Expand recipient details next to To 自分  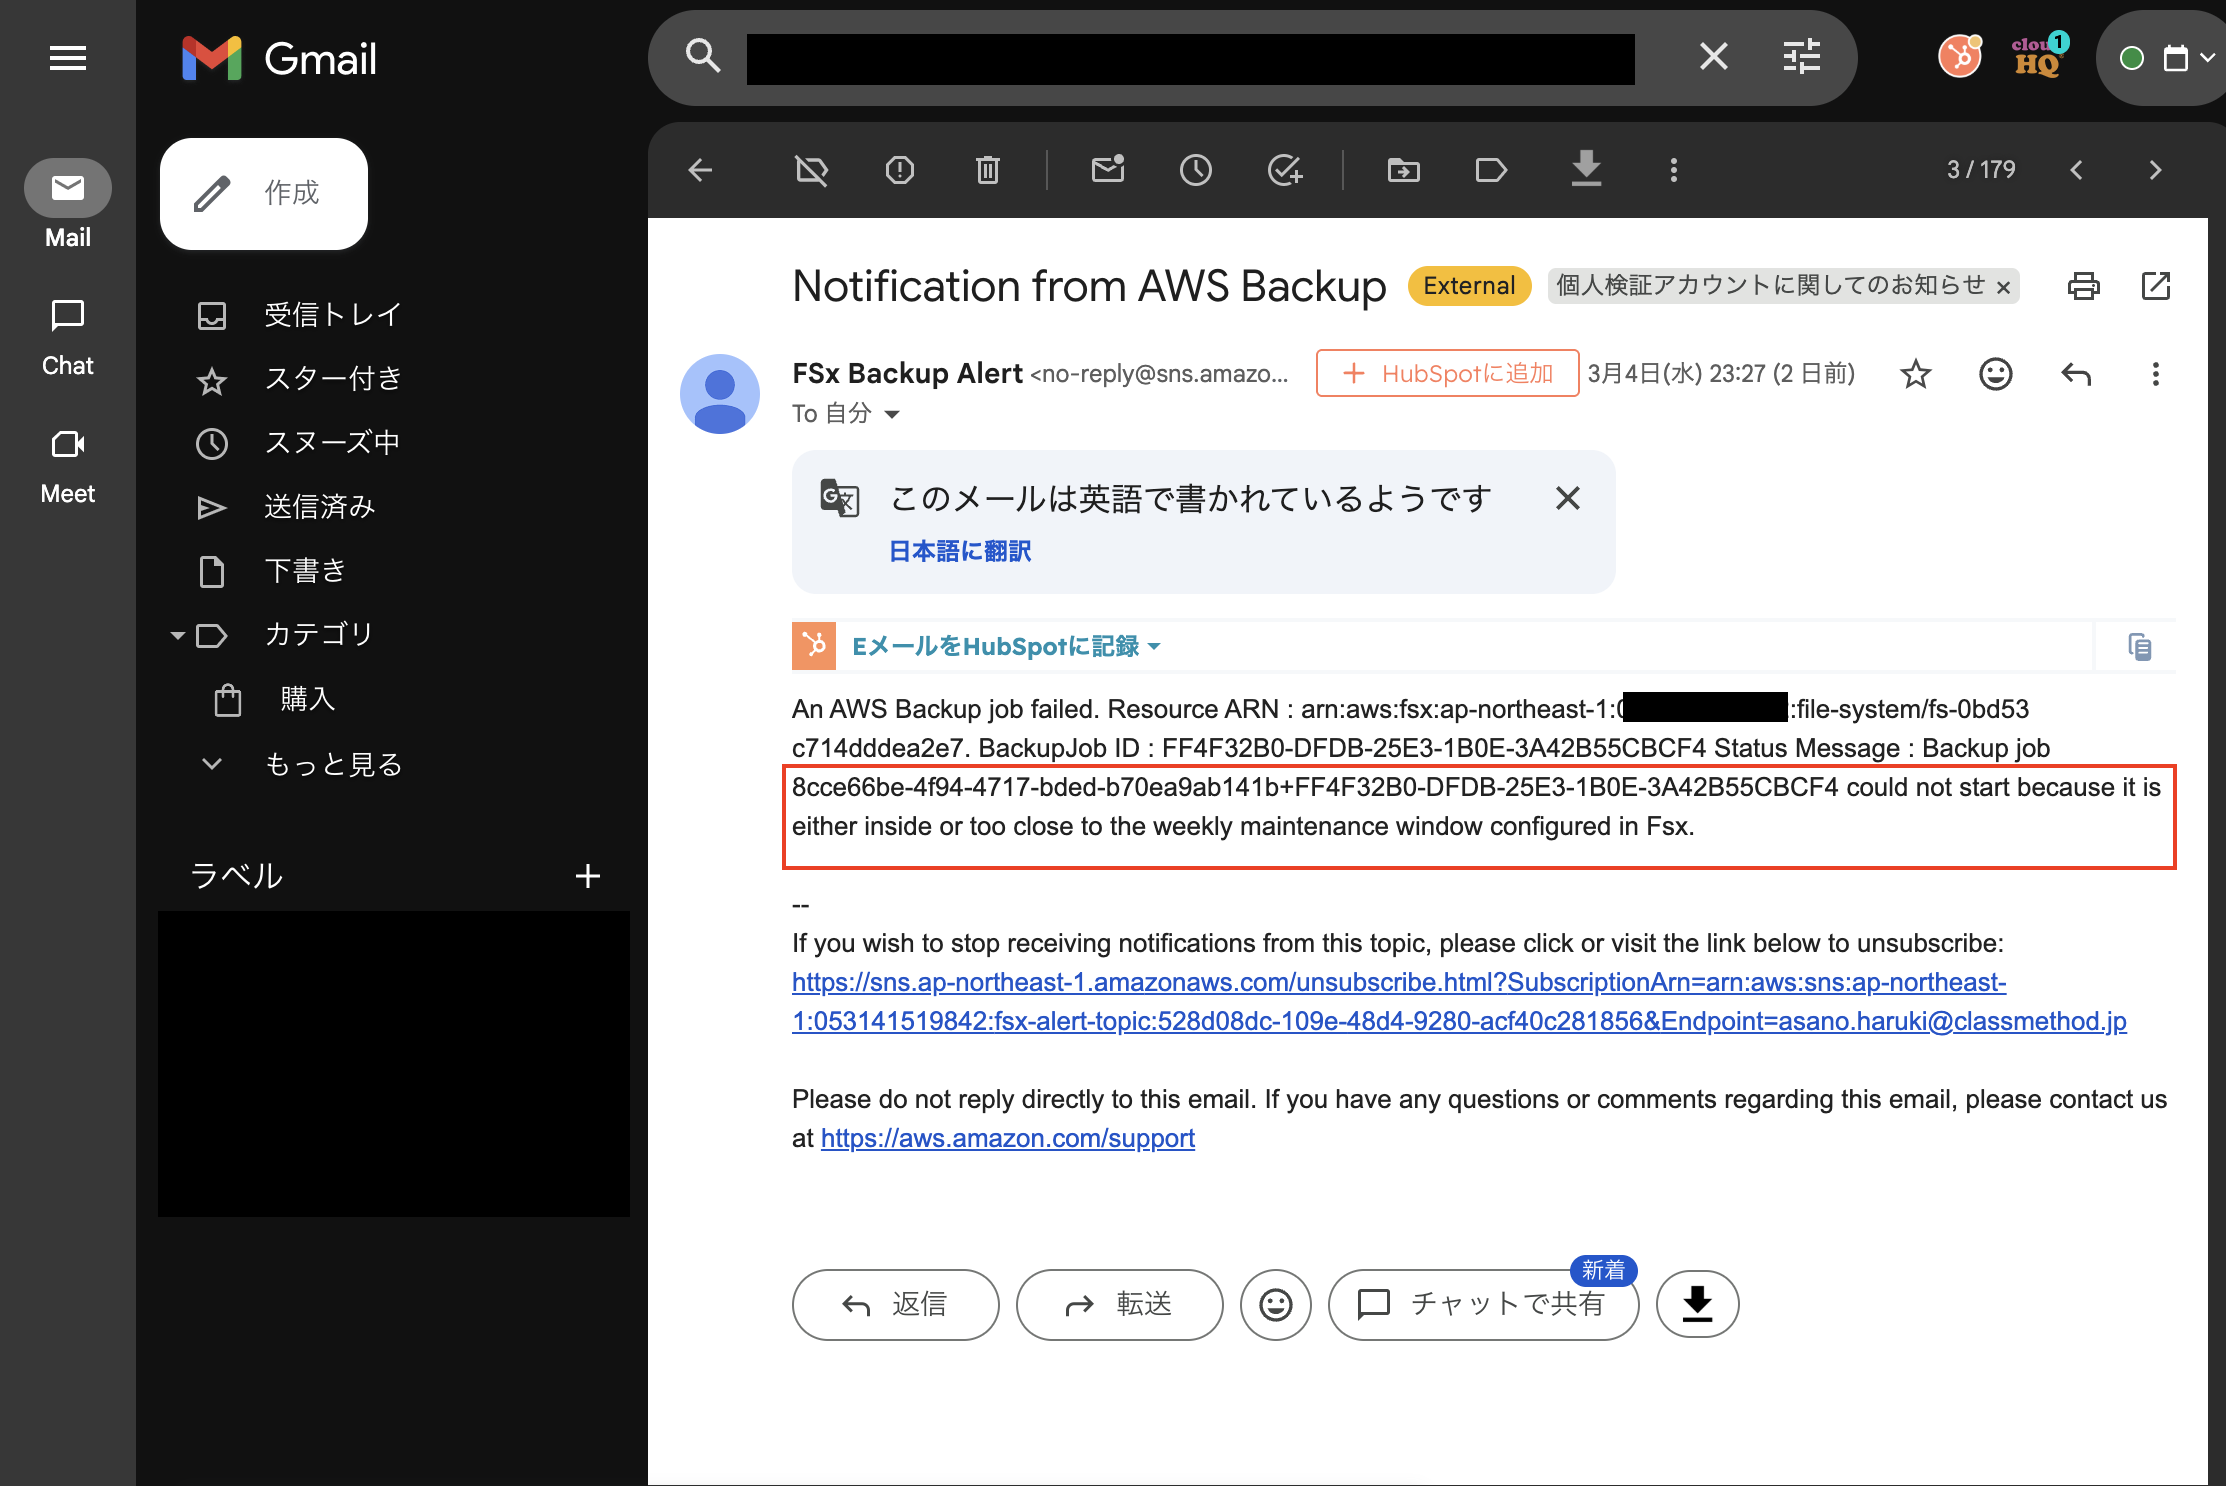[892, 414]
